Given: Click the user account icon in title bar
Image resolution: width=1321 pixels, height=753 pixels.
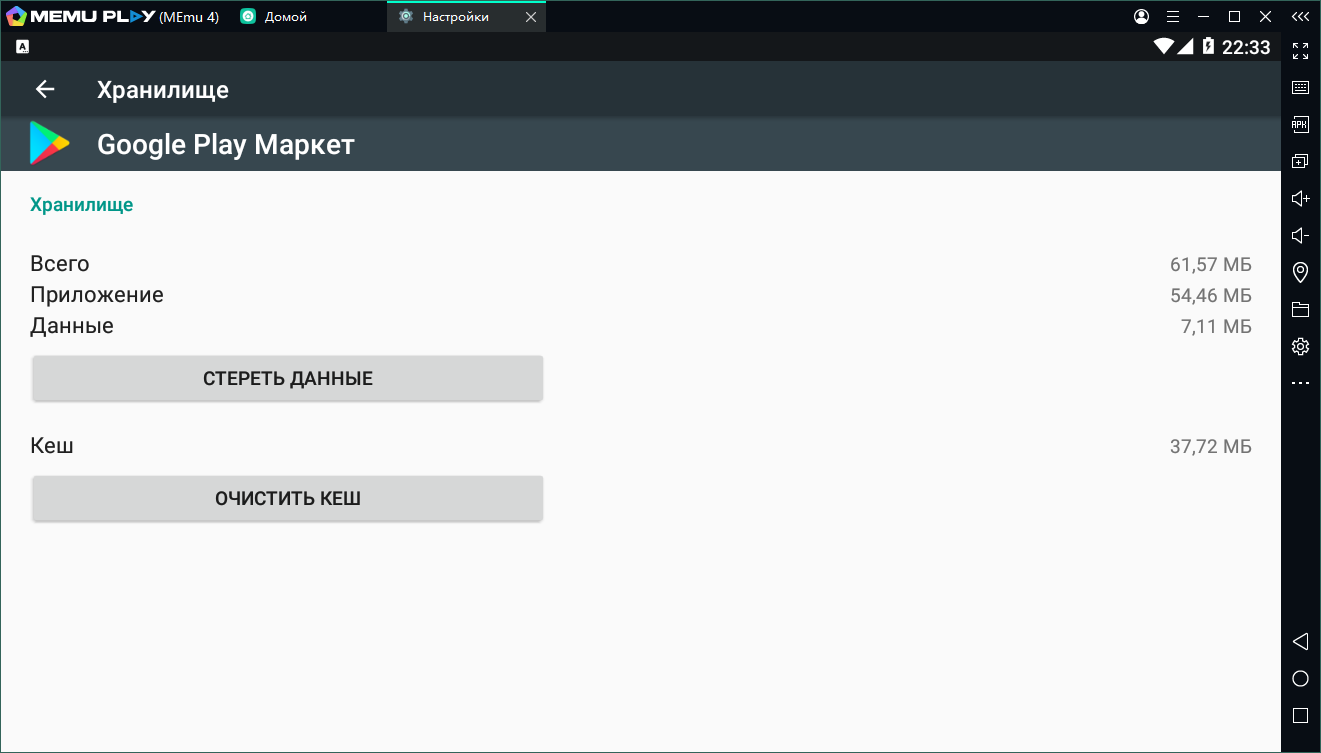Looking at the screenshot, I should pyautogui.click(x=1142, y=17).
